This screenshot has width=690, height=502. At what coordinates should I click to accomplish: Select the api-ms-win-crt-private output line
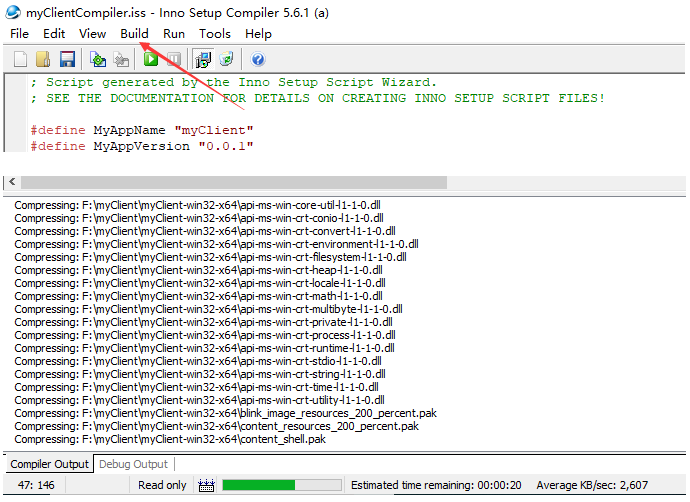pyautogui.click(x=203, y=322)
